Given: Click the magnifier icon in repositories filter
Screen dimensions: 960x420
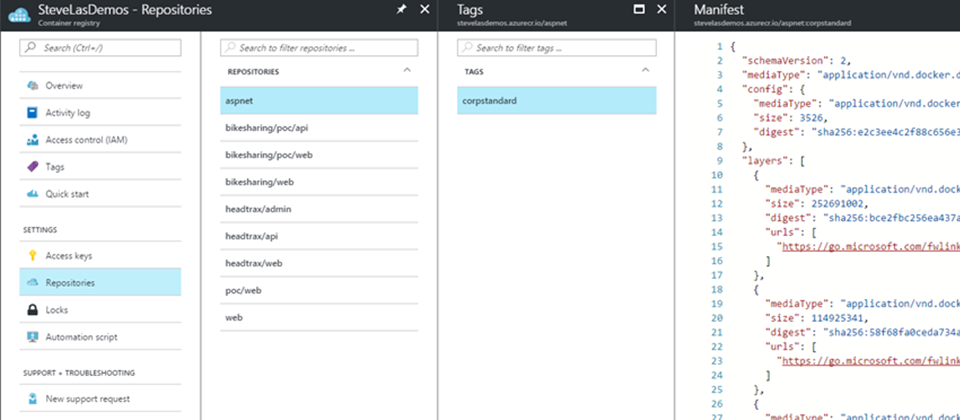Looking at the screenshot, I should [x=230, y=48].
